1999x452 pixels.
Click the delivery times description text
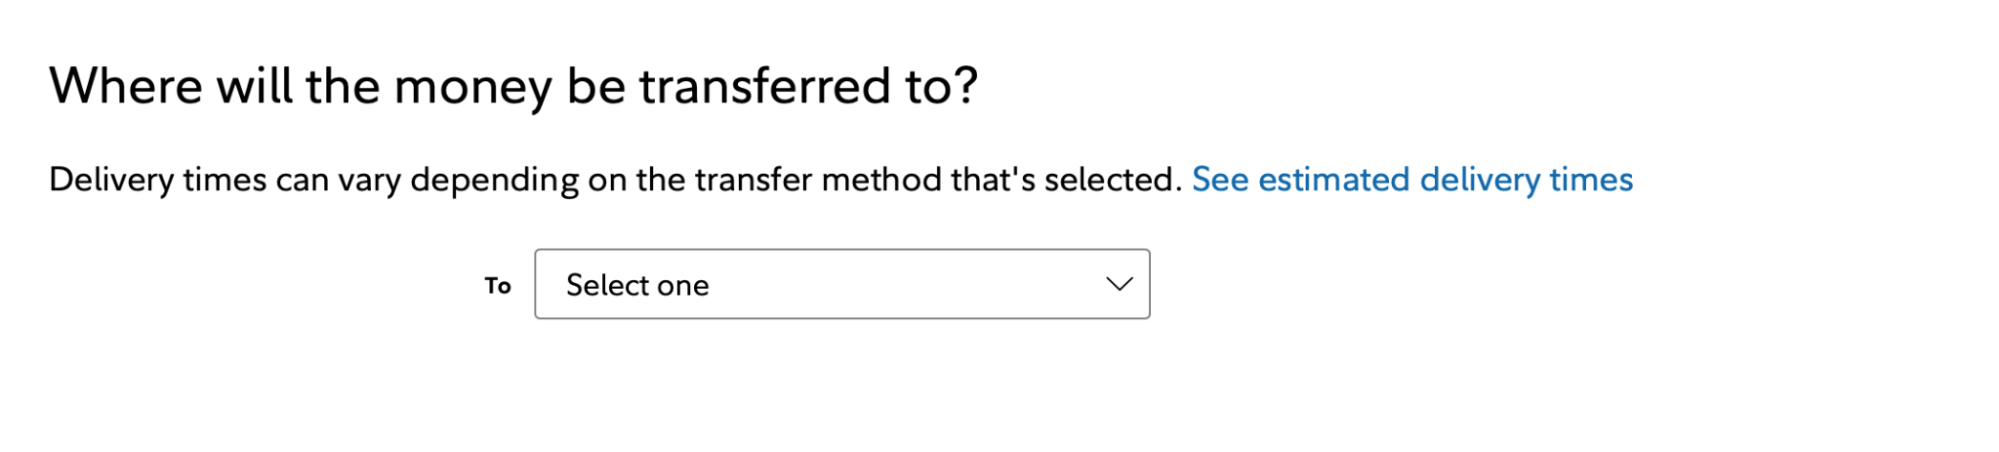pos(615,180)
